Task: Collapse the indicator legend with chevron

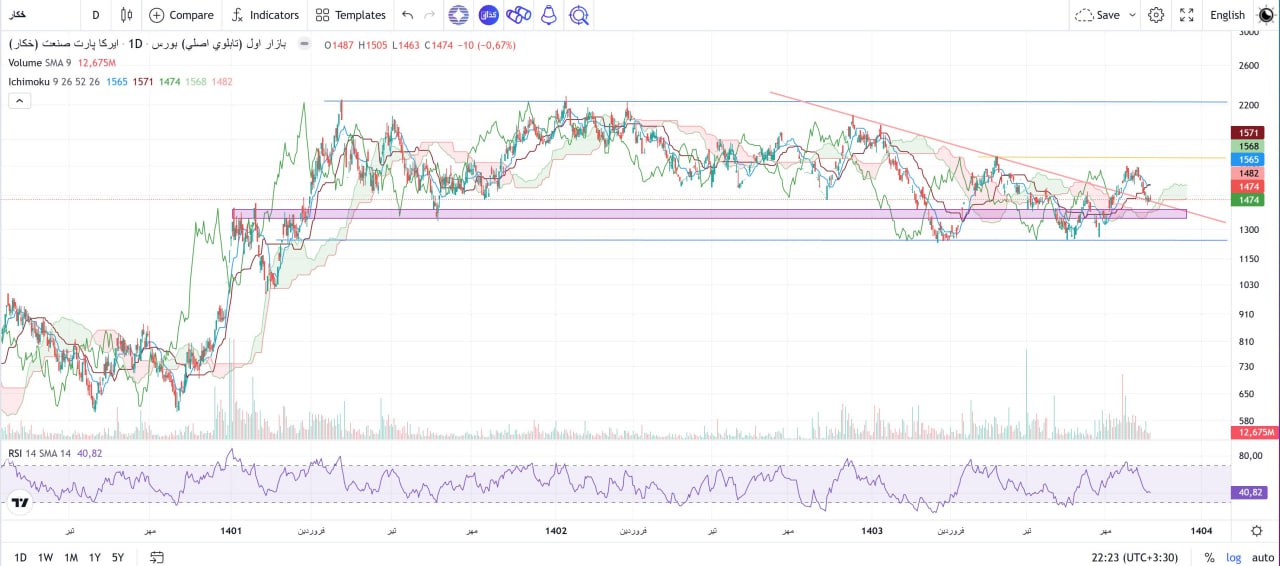Action: [19, 100]
